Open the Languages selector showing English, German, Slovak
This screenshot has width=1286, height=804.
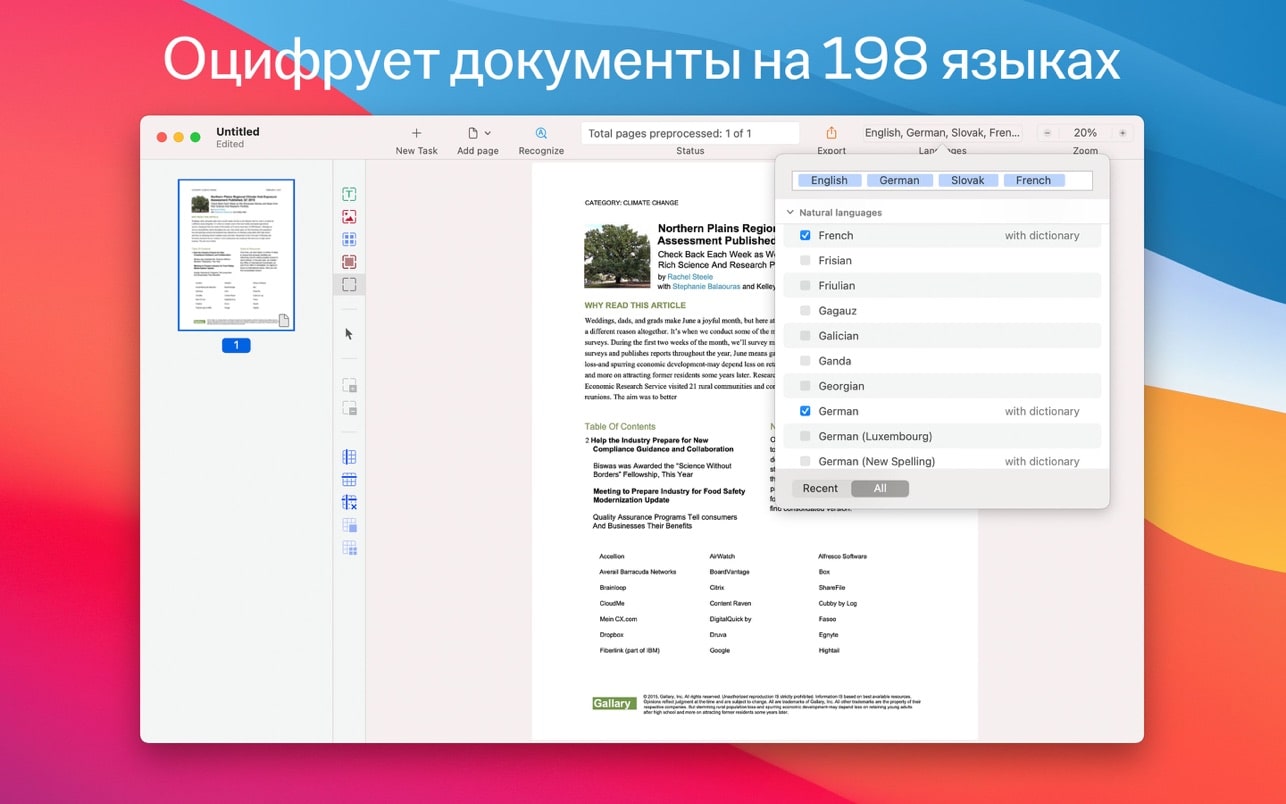coord(941,132)
